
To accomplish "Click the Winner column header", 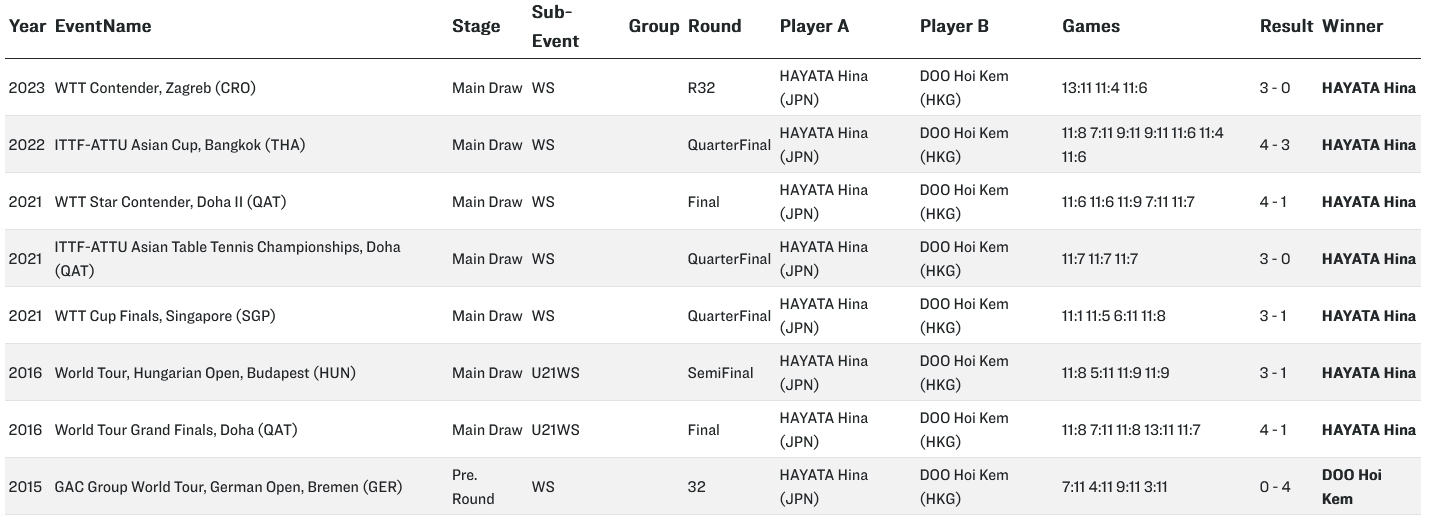I will pyautogui.click(x=1352, y=26).
